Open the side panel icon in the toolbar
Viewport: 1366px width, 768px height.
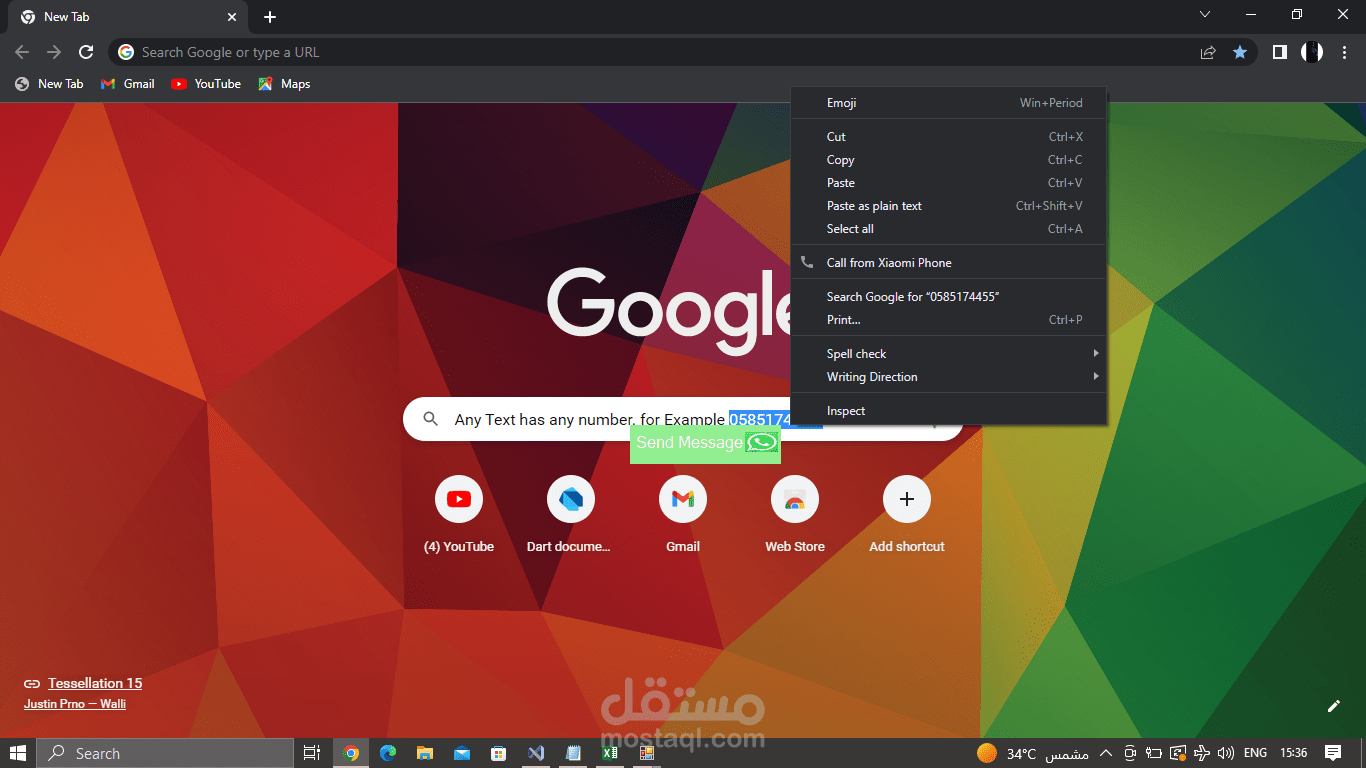tap(1279, 51)
